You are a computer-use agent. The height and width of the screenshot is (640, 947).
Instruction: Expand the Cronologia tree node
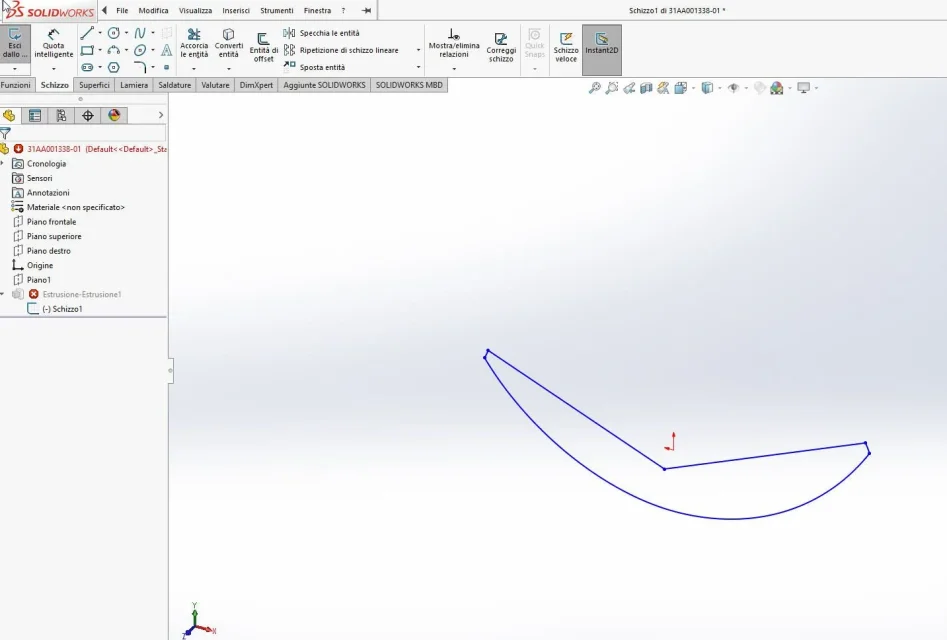click(x=2, y=164)
